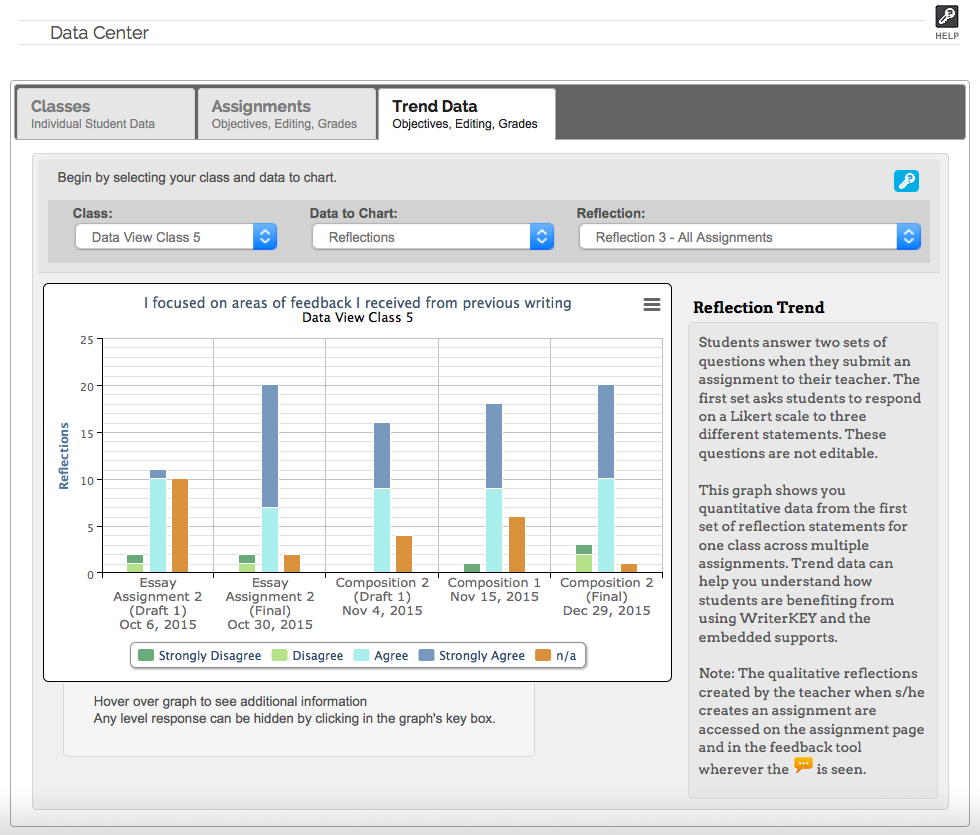Click the blue key info icon
980x835 pixels.
906,181
